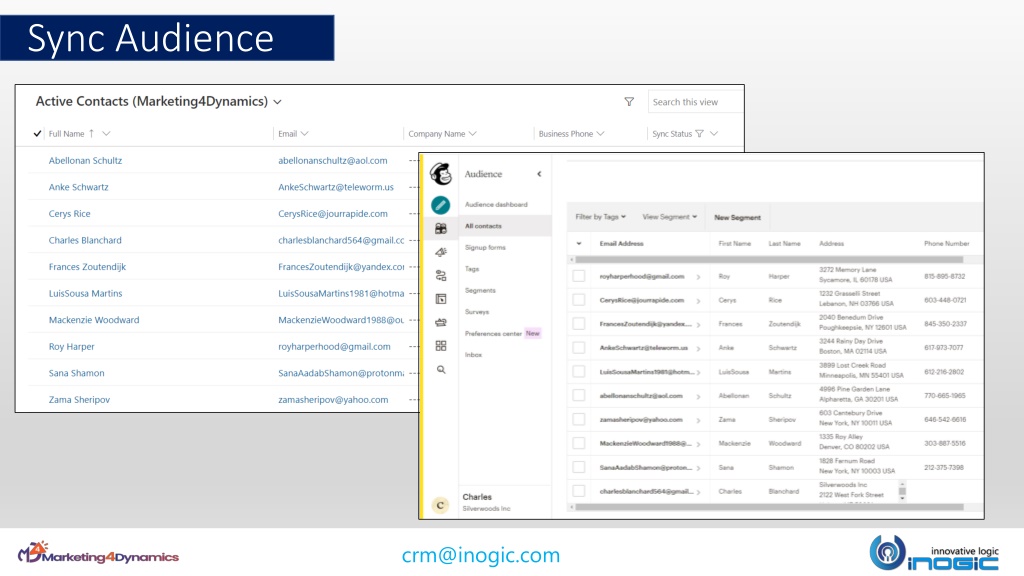Click the New Segment button
Screen dimensions: 1024x576
click(737, 217)
